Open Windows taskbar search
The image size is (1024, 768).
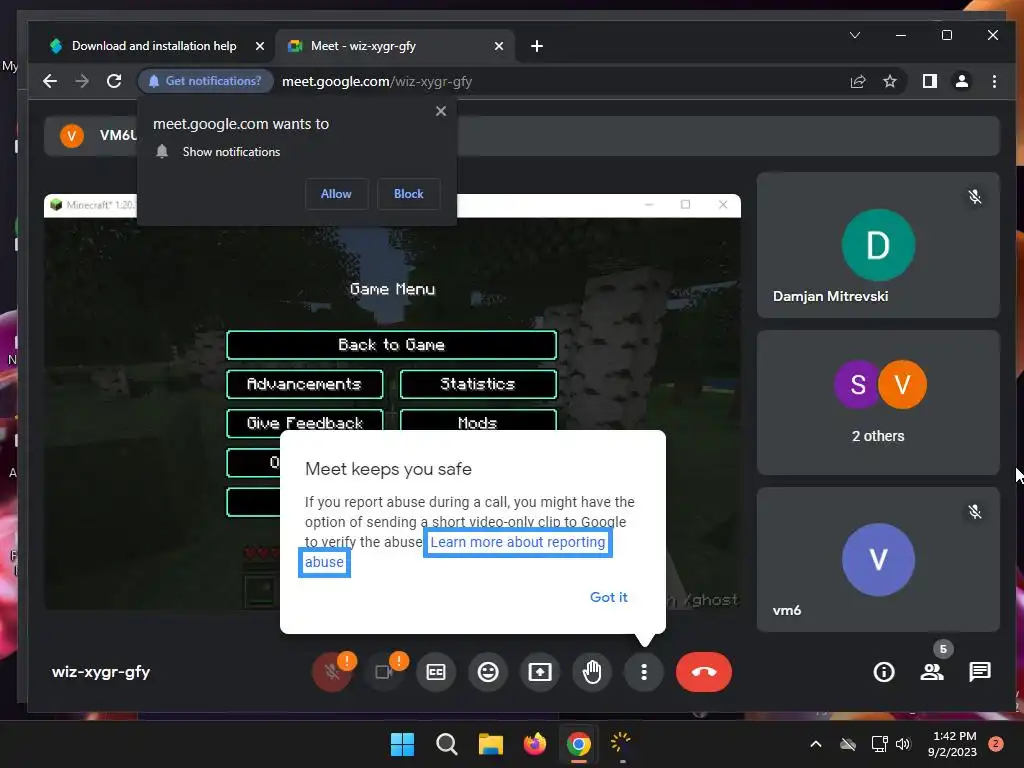pos(447,744)
